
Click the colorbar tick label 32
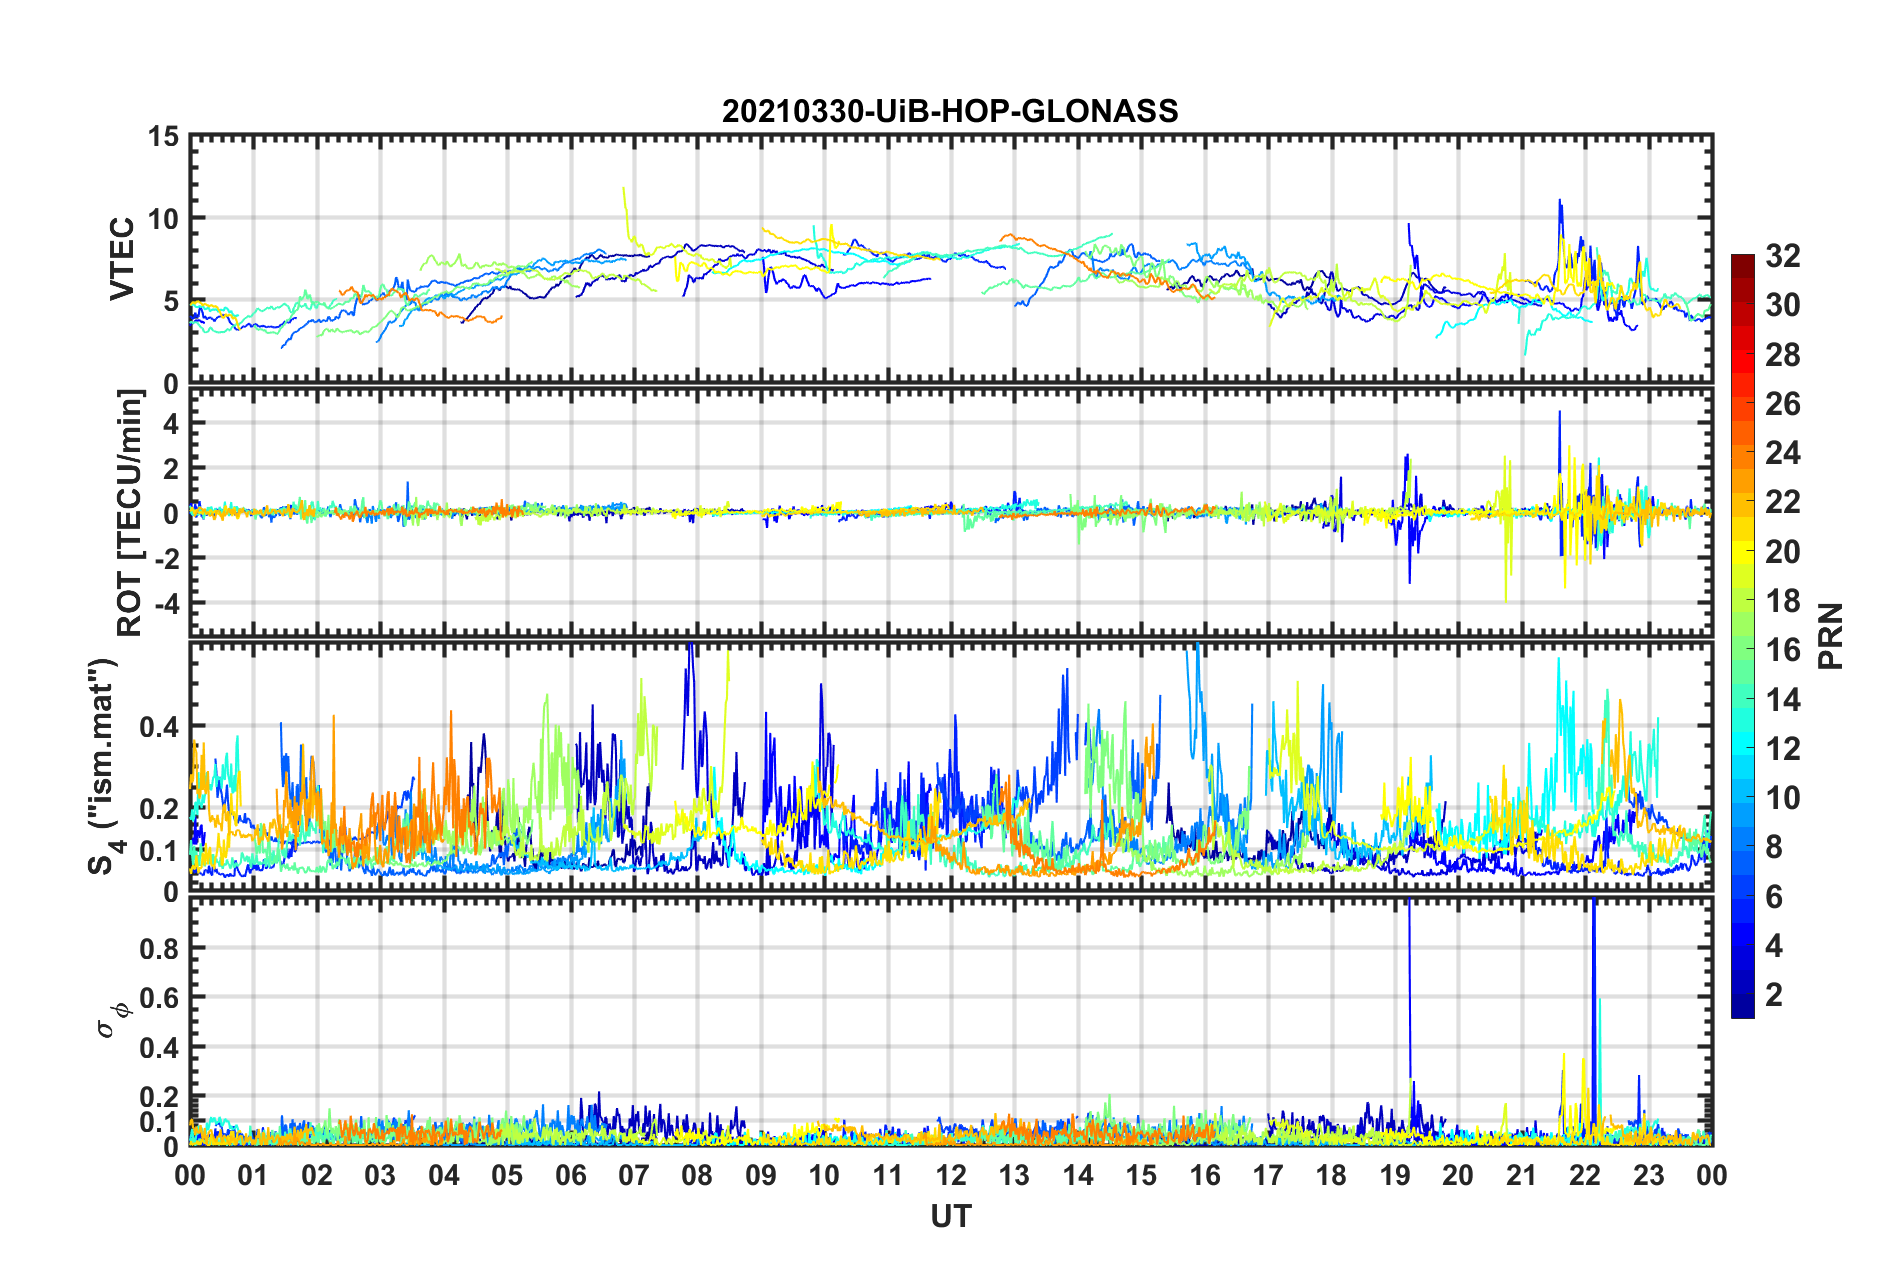click(1783, 256)
